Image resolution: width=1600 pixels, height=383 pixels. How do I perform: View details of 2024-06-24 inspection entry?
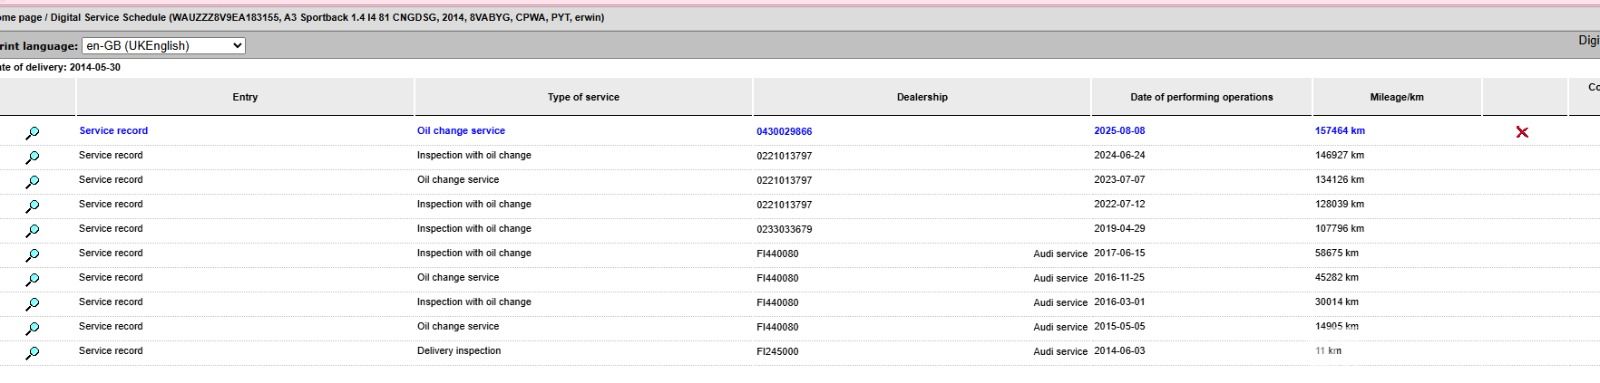[x=32, y=157]
